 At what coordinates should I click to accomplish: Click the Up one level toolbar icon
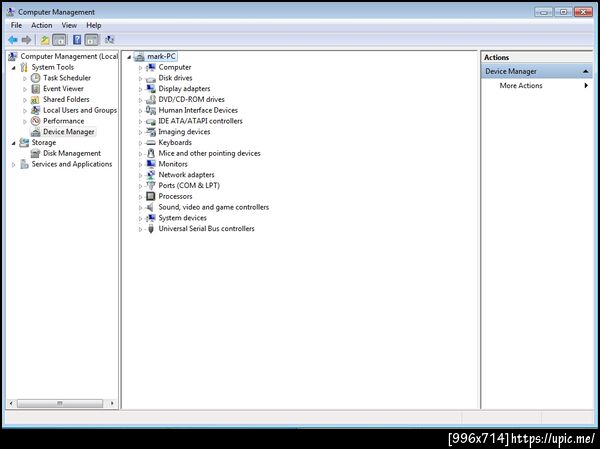coord(45,40)
